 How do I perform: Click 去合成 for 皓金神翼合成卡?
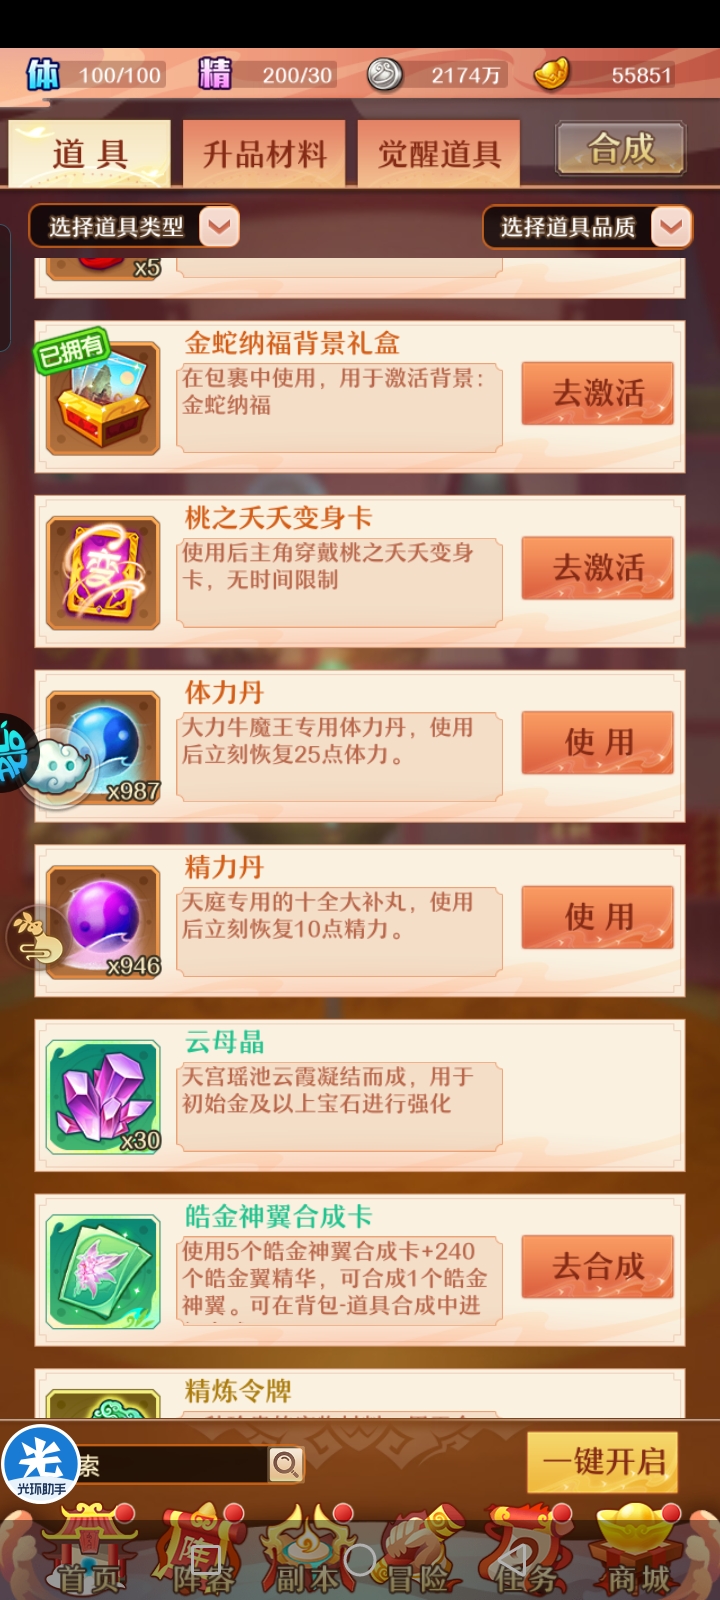[x=597, y=1267]
